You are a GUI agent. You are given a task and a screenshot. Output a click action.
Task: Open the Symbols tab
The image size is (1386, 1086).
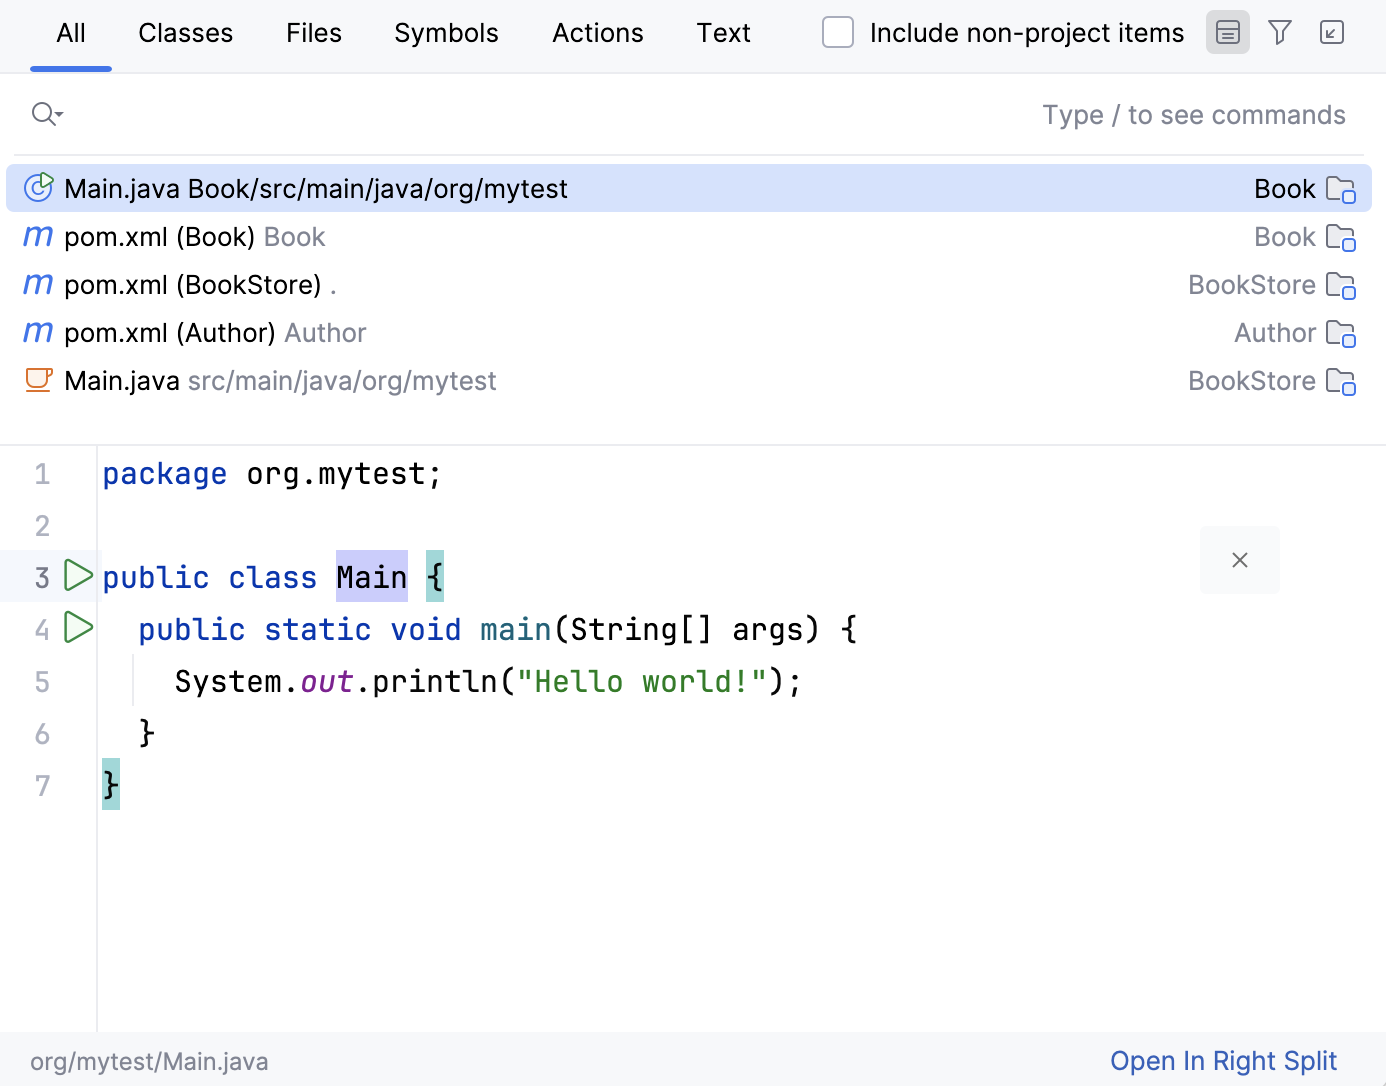pyautogui.click(x=446, y=33)
